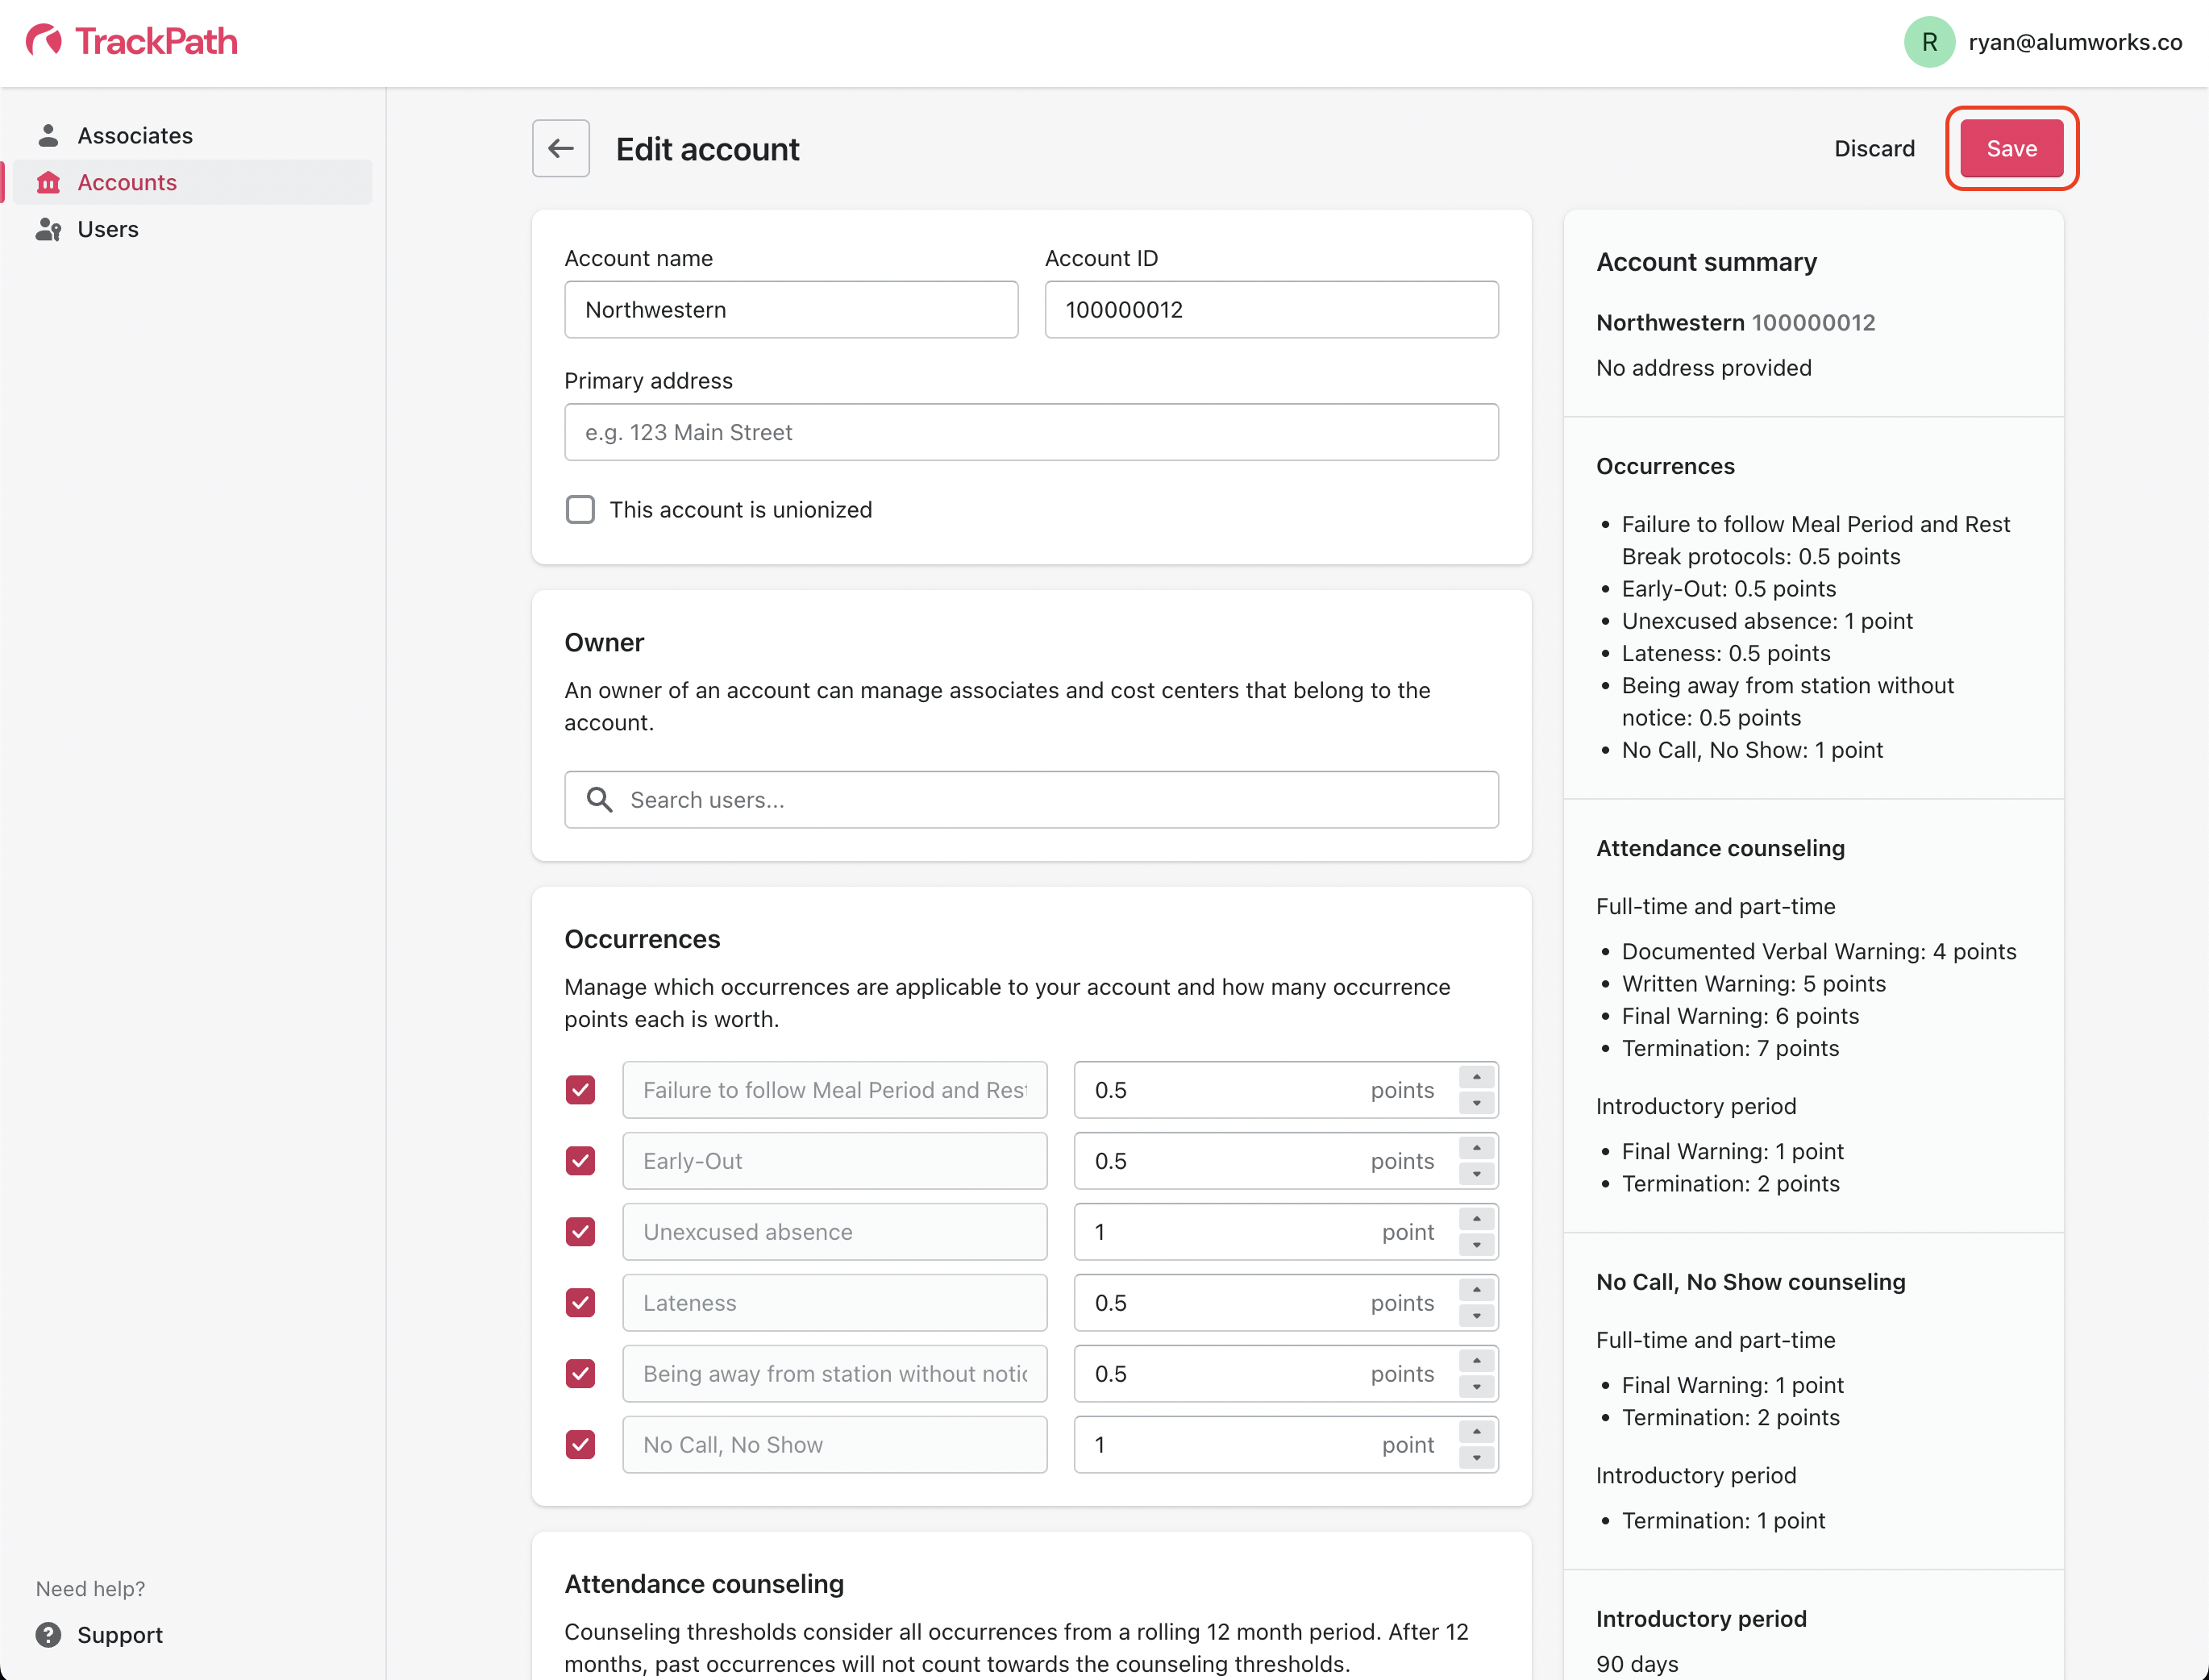
Task: Open Associates in the sidebar
Action: coord(135,135)
